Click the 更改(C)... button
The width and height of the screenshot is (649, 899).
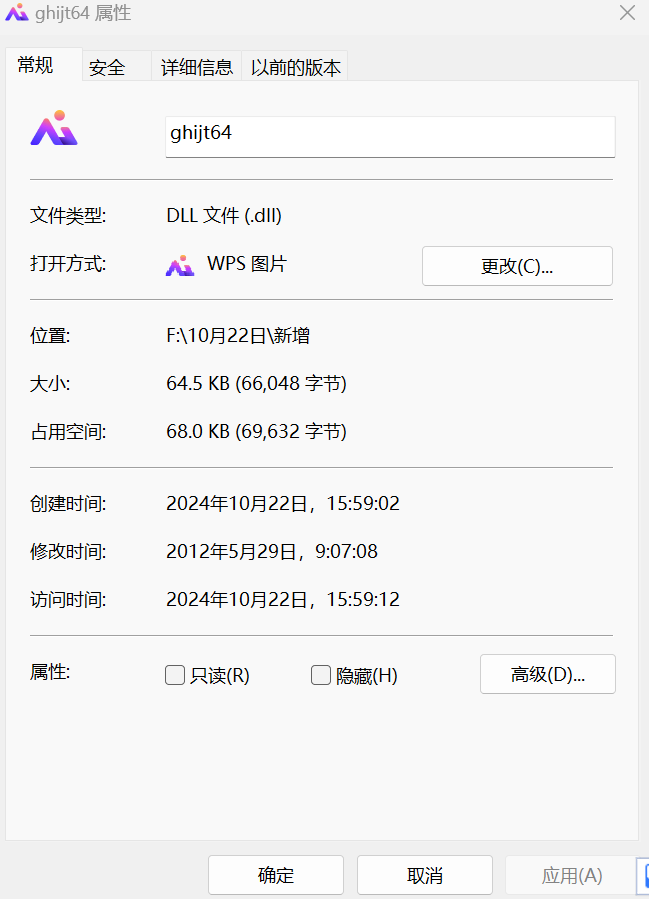pos(517,266)
